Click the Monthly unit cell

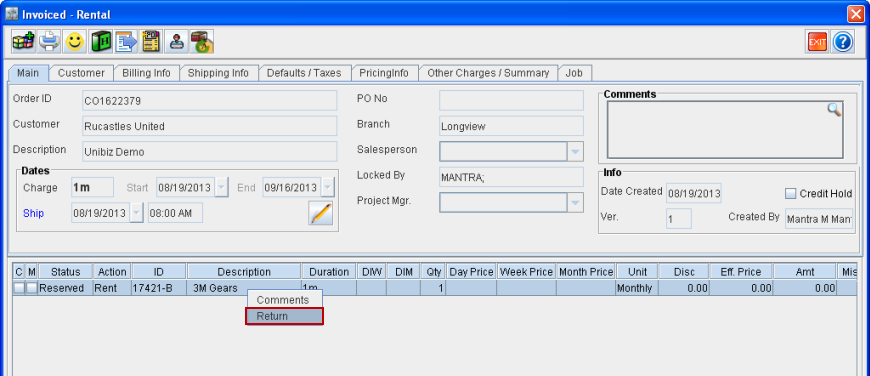point(637,288)
